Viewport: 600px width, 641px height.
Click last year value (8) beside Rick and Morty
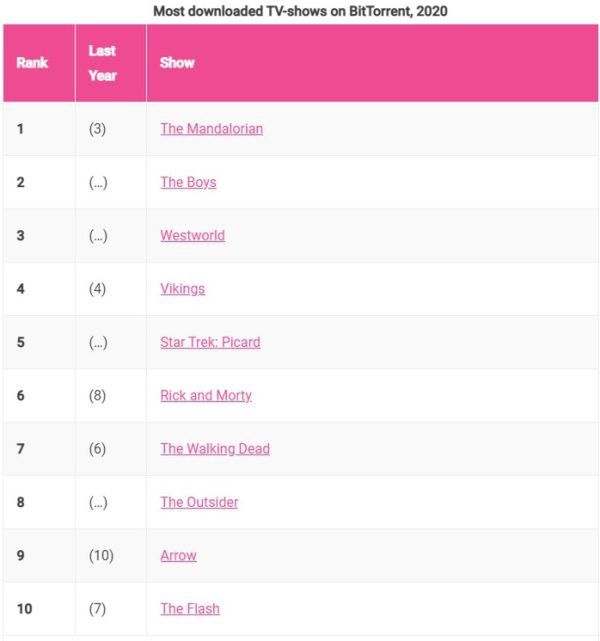tap(97, 395)
